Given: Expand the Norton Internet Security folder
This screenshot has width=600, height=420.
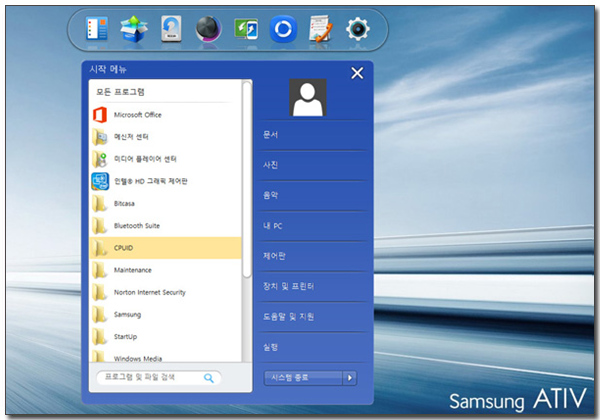Looking at the screenshot, I should 150,292.
